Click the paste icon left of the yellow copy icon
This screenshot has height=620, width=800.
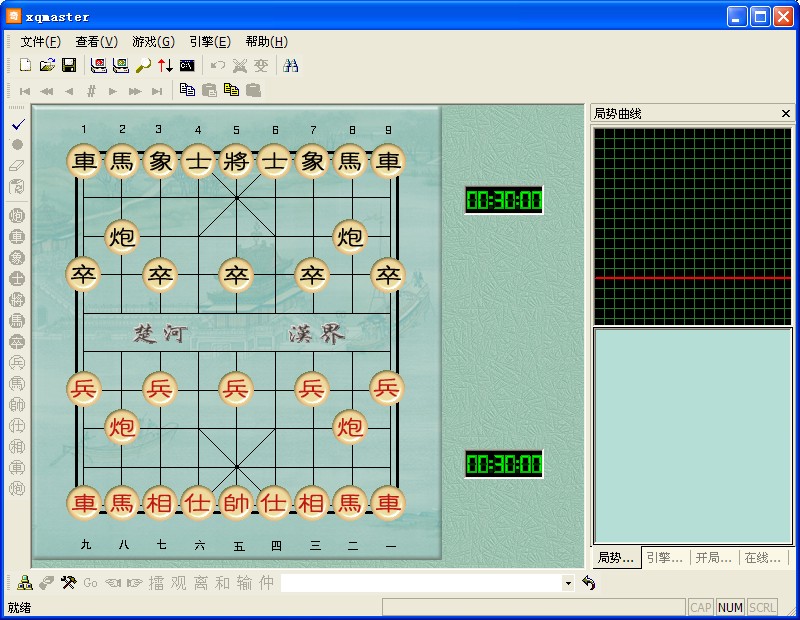coord(209,90)
